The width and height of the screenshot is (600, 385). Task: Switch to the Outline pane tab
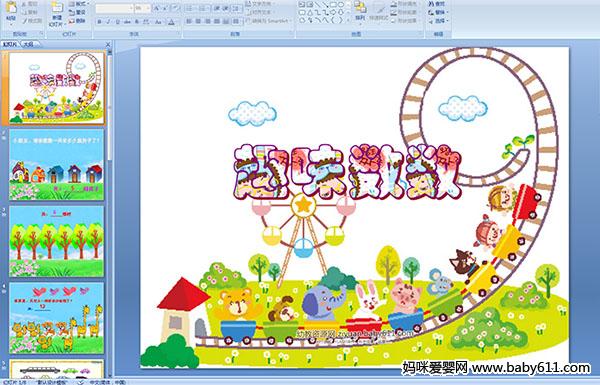point(29,44)
